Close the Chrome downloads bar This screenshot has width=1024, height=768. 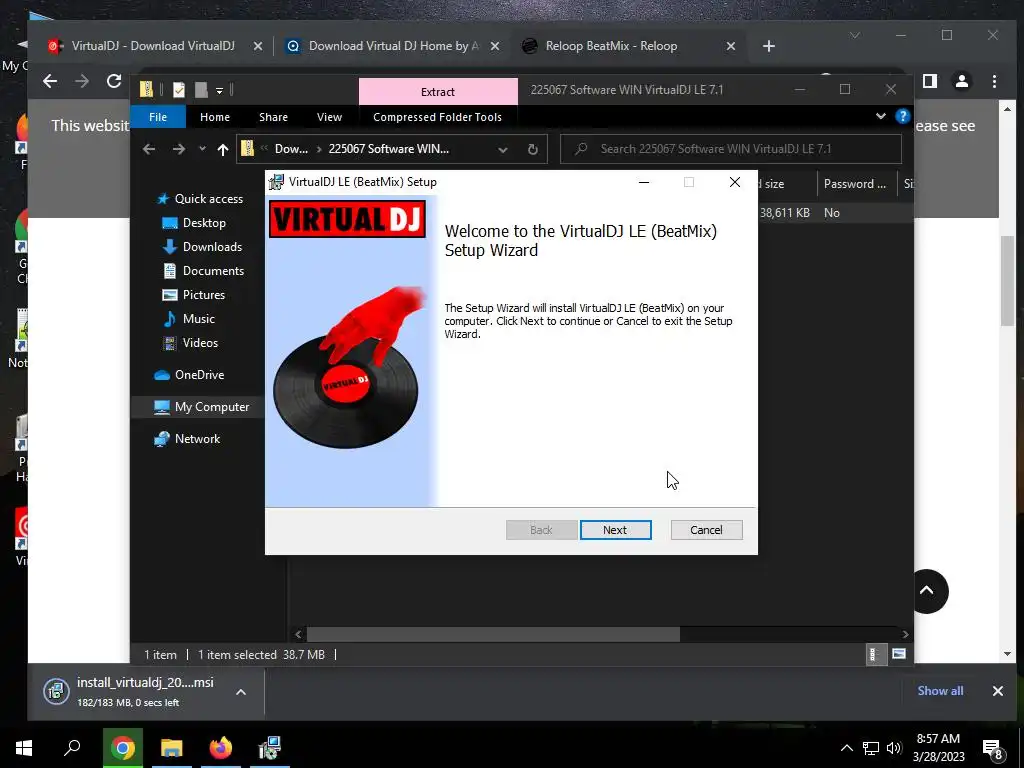(x=997, y=691)
